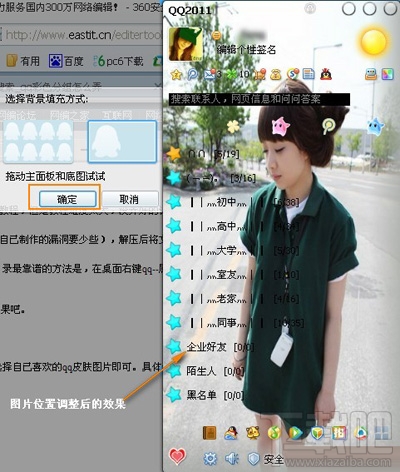Expand the 大学 contact group

tap(236, 250)
